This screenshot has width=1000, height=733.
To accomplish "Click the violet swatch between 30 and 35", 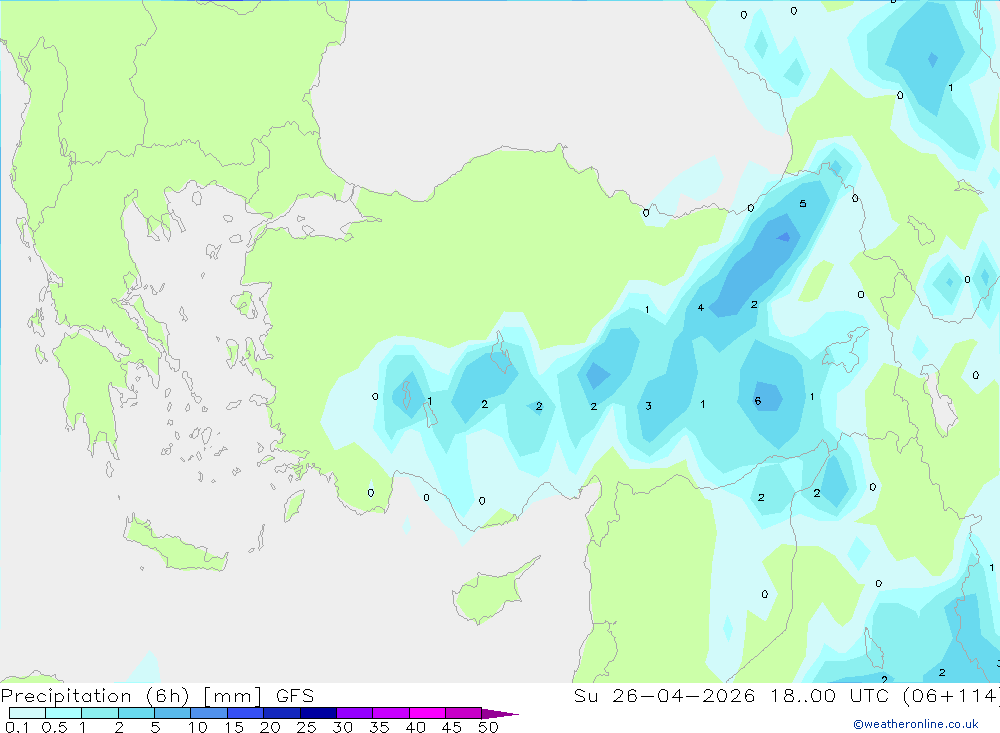I will click(x=355, y=713).
